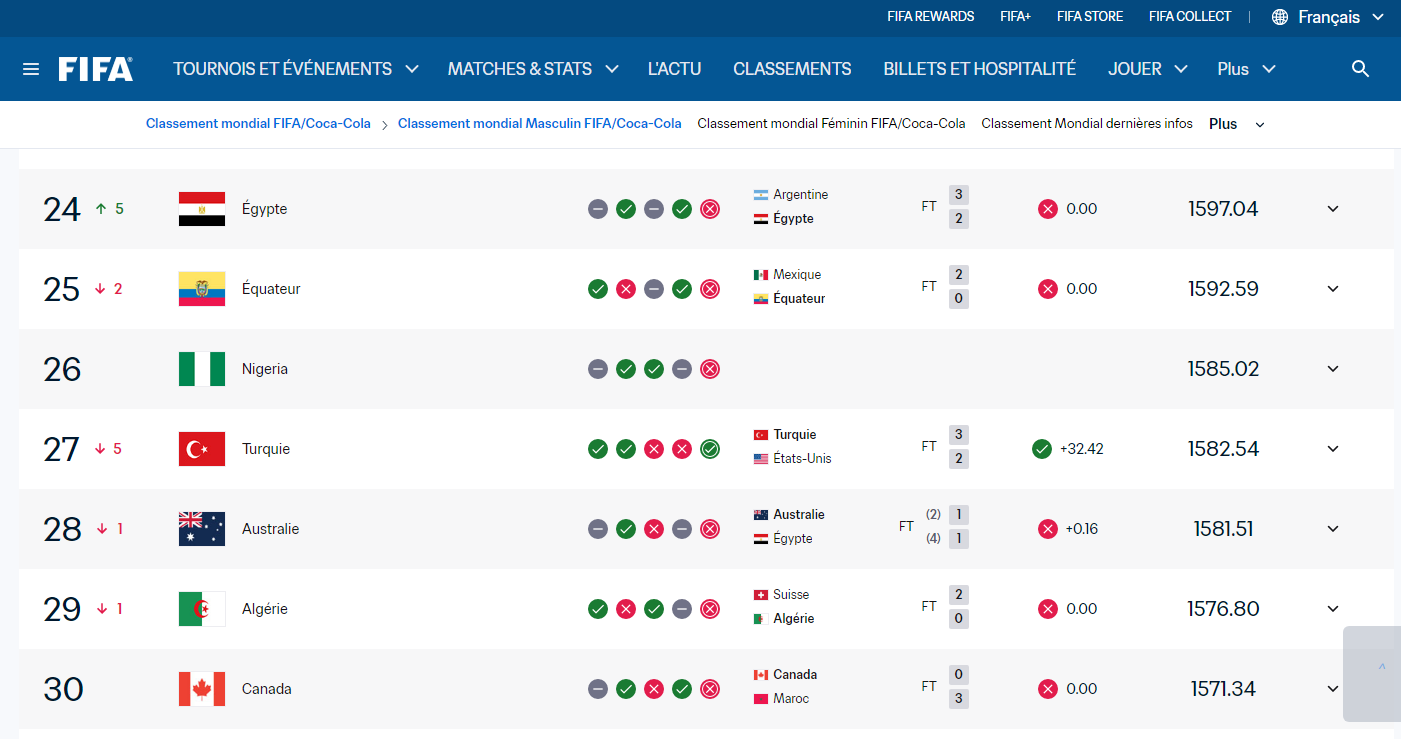The width and height of the screenshot is (1401, 739).
Task: Expand the Canada row chevron
Action: (1333, 689)
